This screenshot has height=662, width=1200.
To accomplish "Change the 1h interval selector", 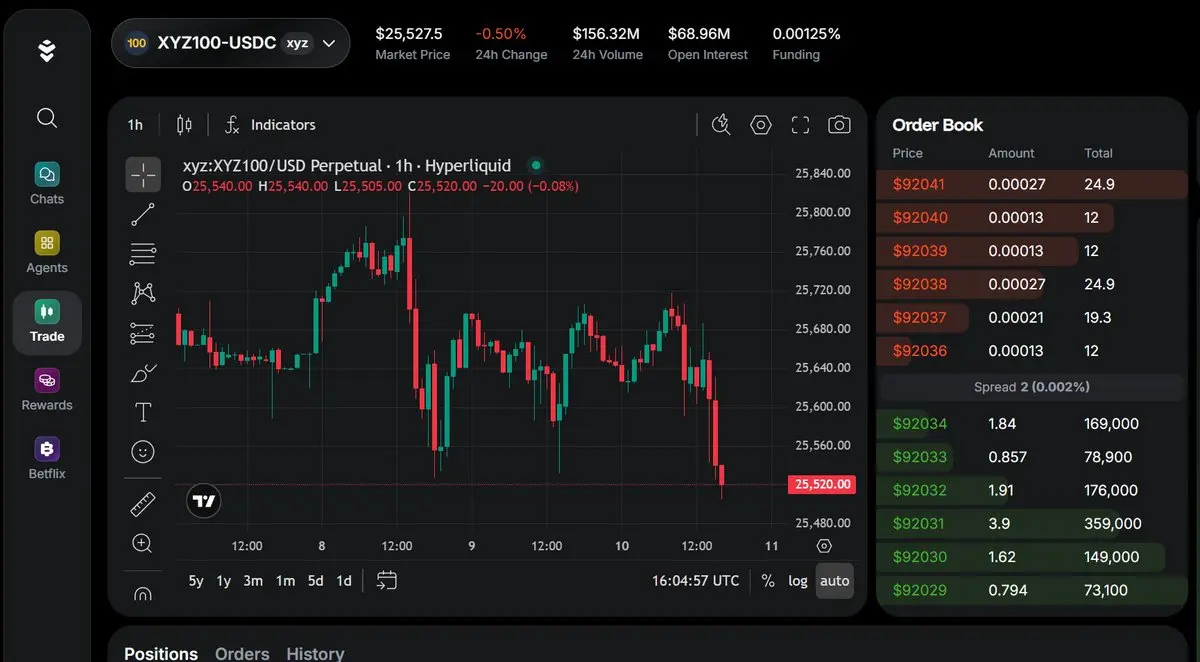I will pyautogui.click(x=135, y=125).
